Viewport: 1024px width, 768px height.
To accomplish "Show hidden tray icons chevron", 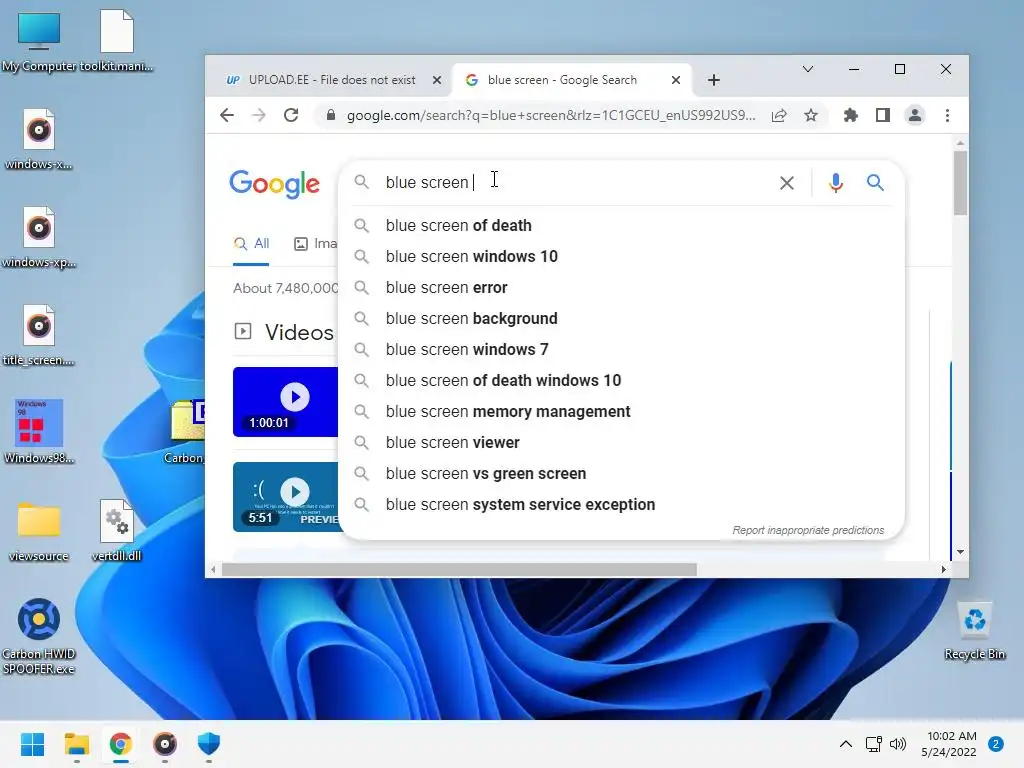I will [x=845, y=744].
